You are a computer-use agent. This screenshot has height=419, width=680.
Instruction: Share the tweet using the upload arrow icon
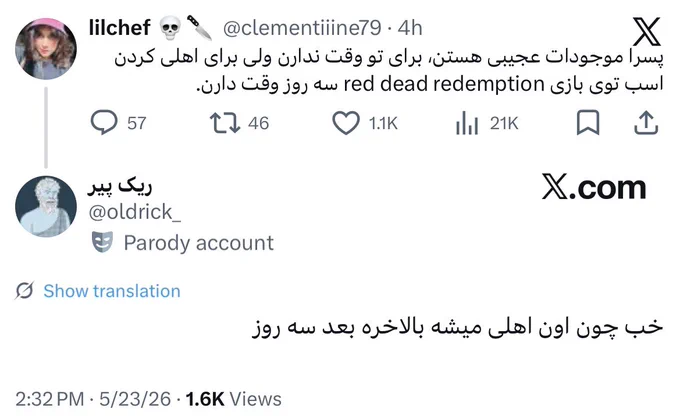pos(646,123)
